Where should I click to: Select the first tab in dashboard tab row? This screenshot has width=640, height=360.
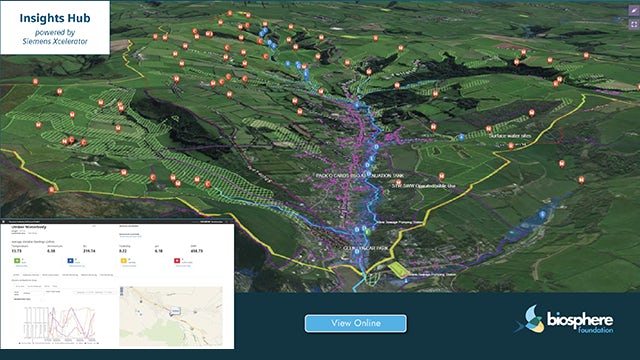coord(16,275)
